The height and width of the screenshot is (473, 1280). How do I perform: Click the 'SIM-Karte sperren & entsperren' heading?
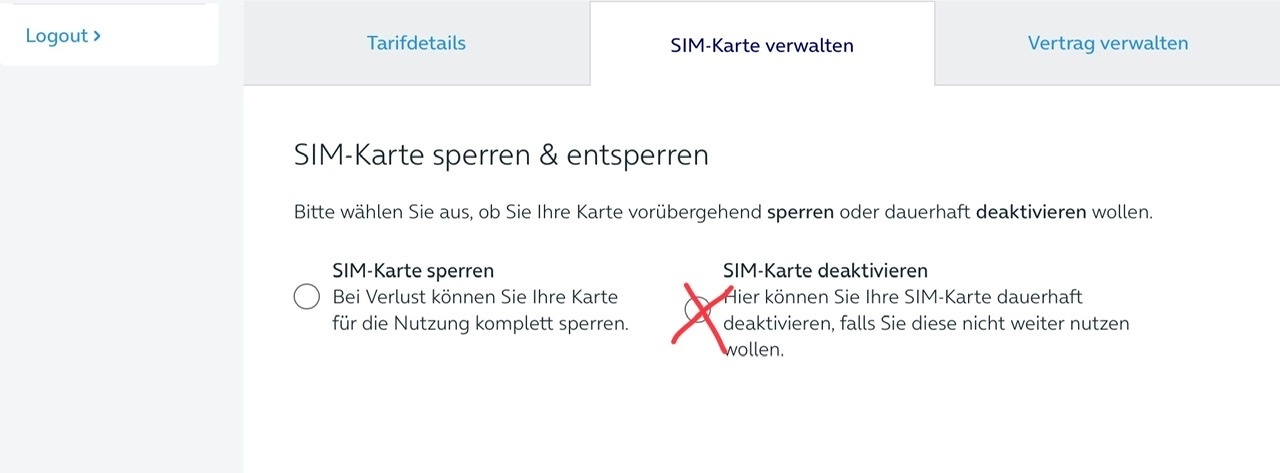[x=501, y=155]
